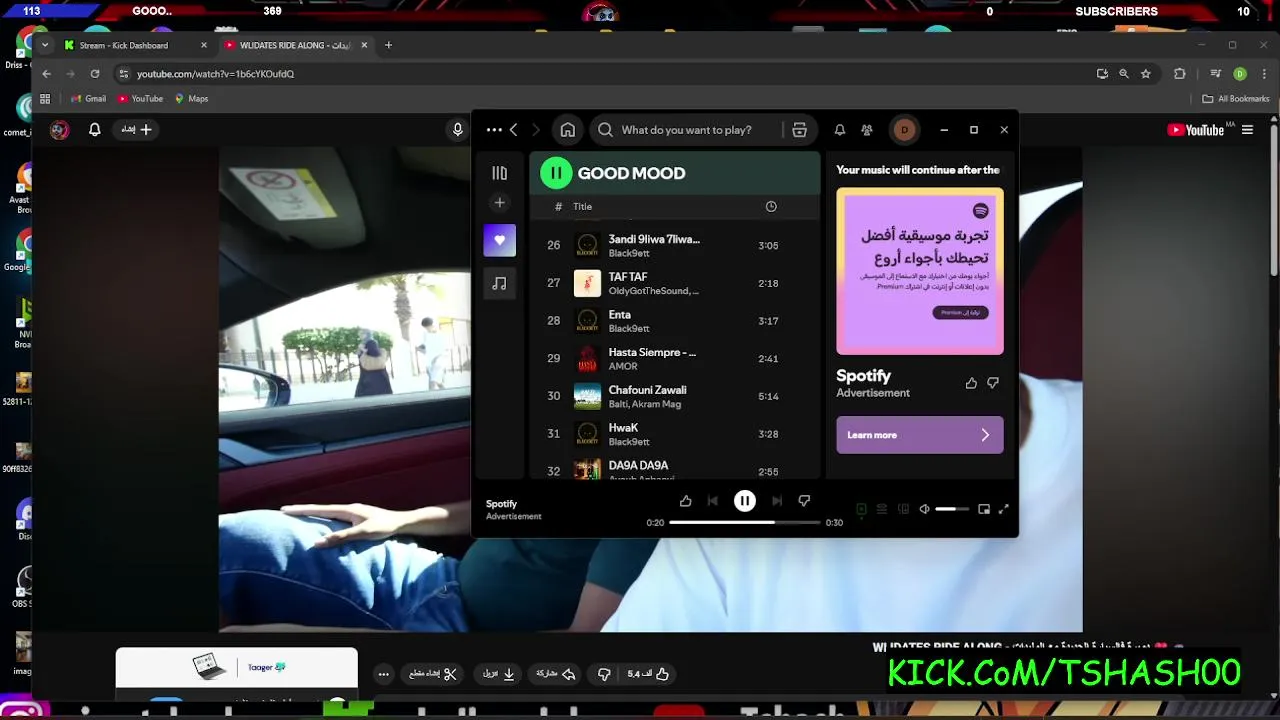Focus the 'What do you want to play?' search box

[686, 130]
